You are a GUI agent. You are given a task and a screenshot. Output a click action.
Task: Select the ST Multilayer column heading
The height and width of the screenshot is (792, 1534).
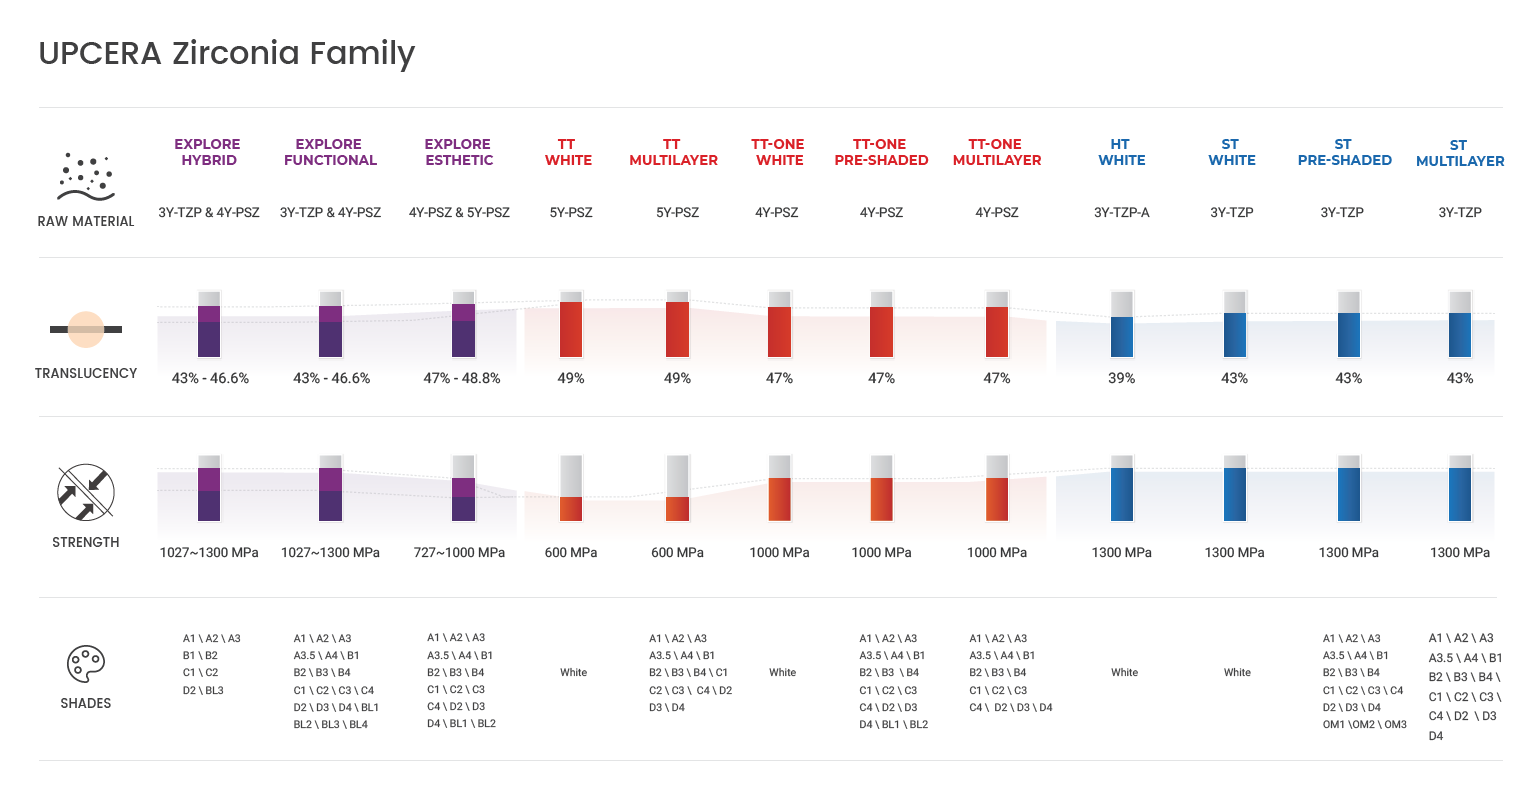(x=1460, y=153)
